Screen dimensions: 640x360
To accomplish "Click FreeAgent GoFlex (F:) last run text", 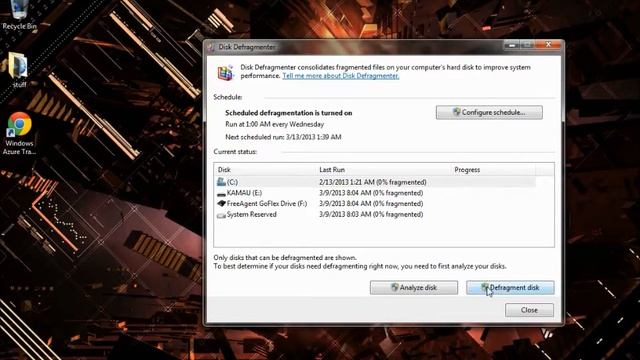I will pos(371,204).
